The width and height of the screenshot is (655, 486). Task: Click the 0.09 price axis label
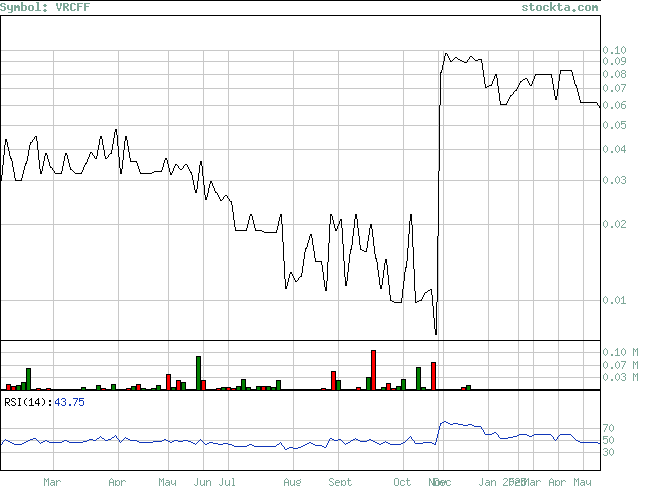tap(614, 61)
